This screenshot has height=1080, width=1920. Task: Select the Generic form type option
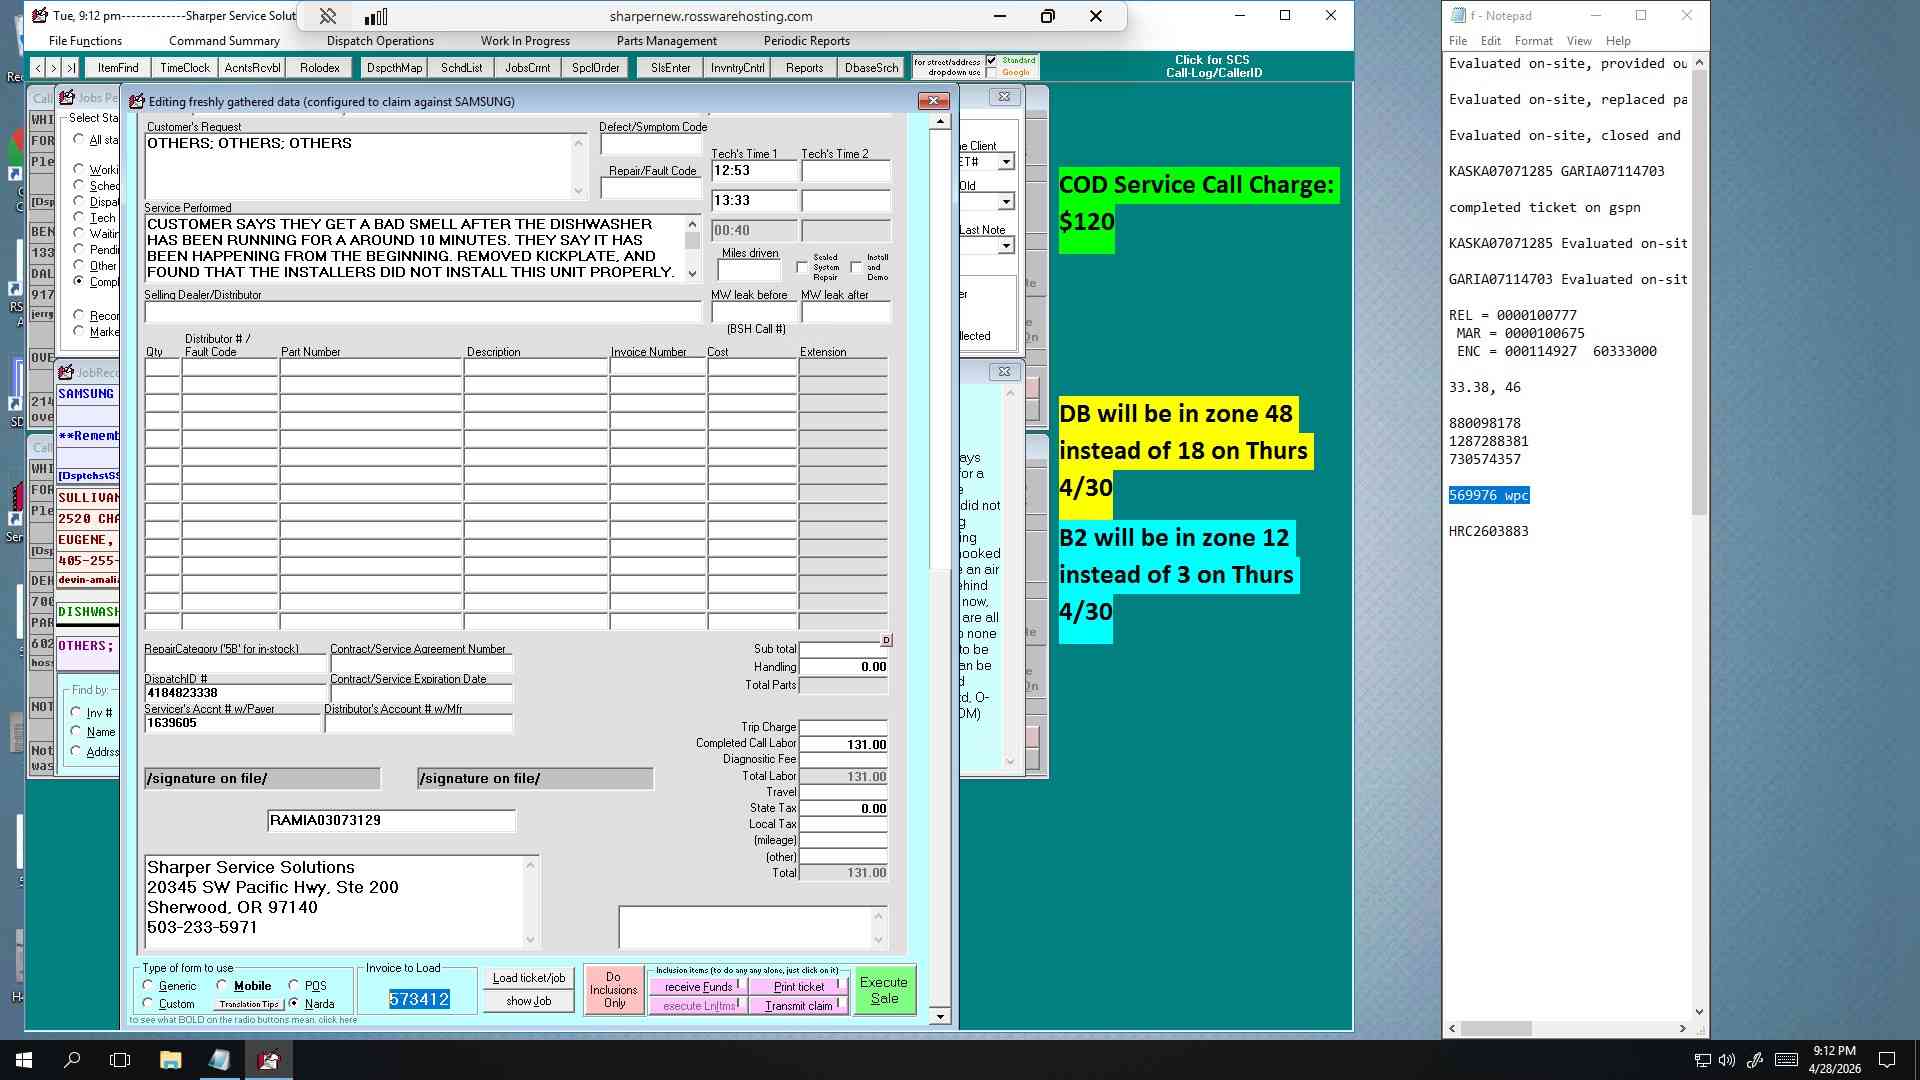148,986
